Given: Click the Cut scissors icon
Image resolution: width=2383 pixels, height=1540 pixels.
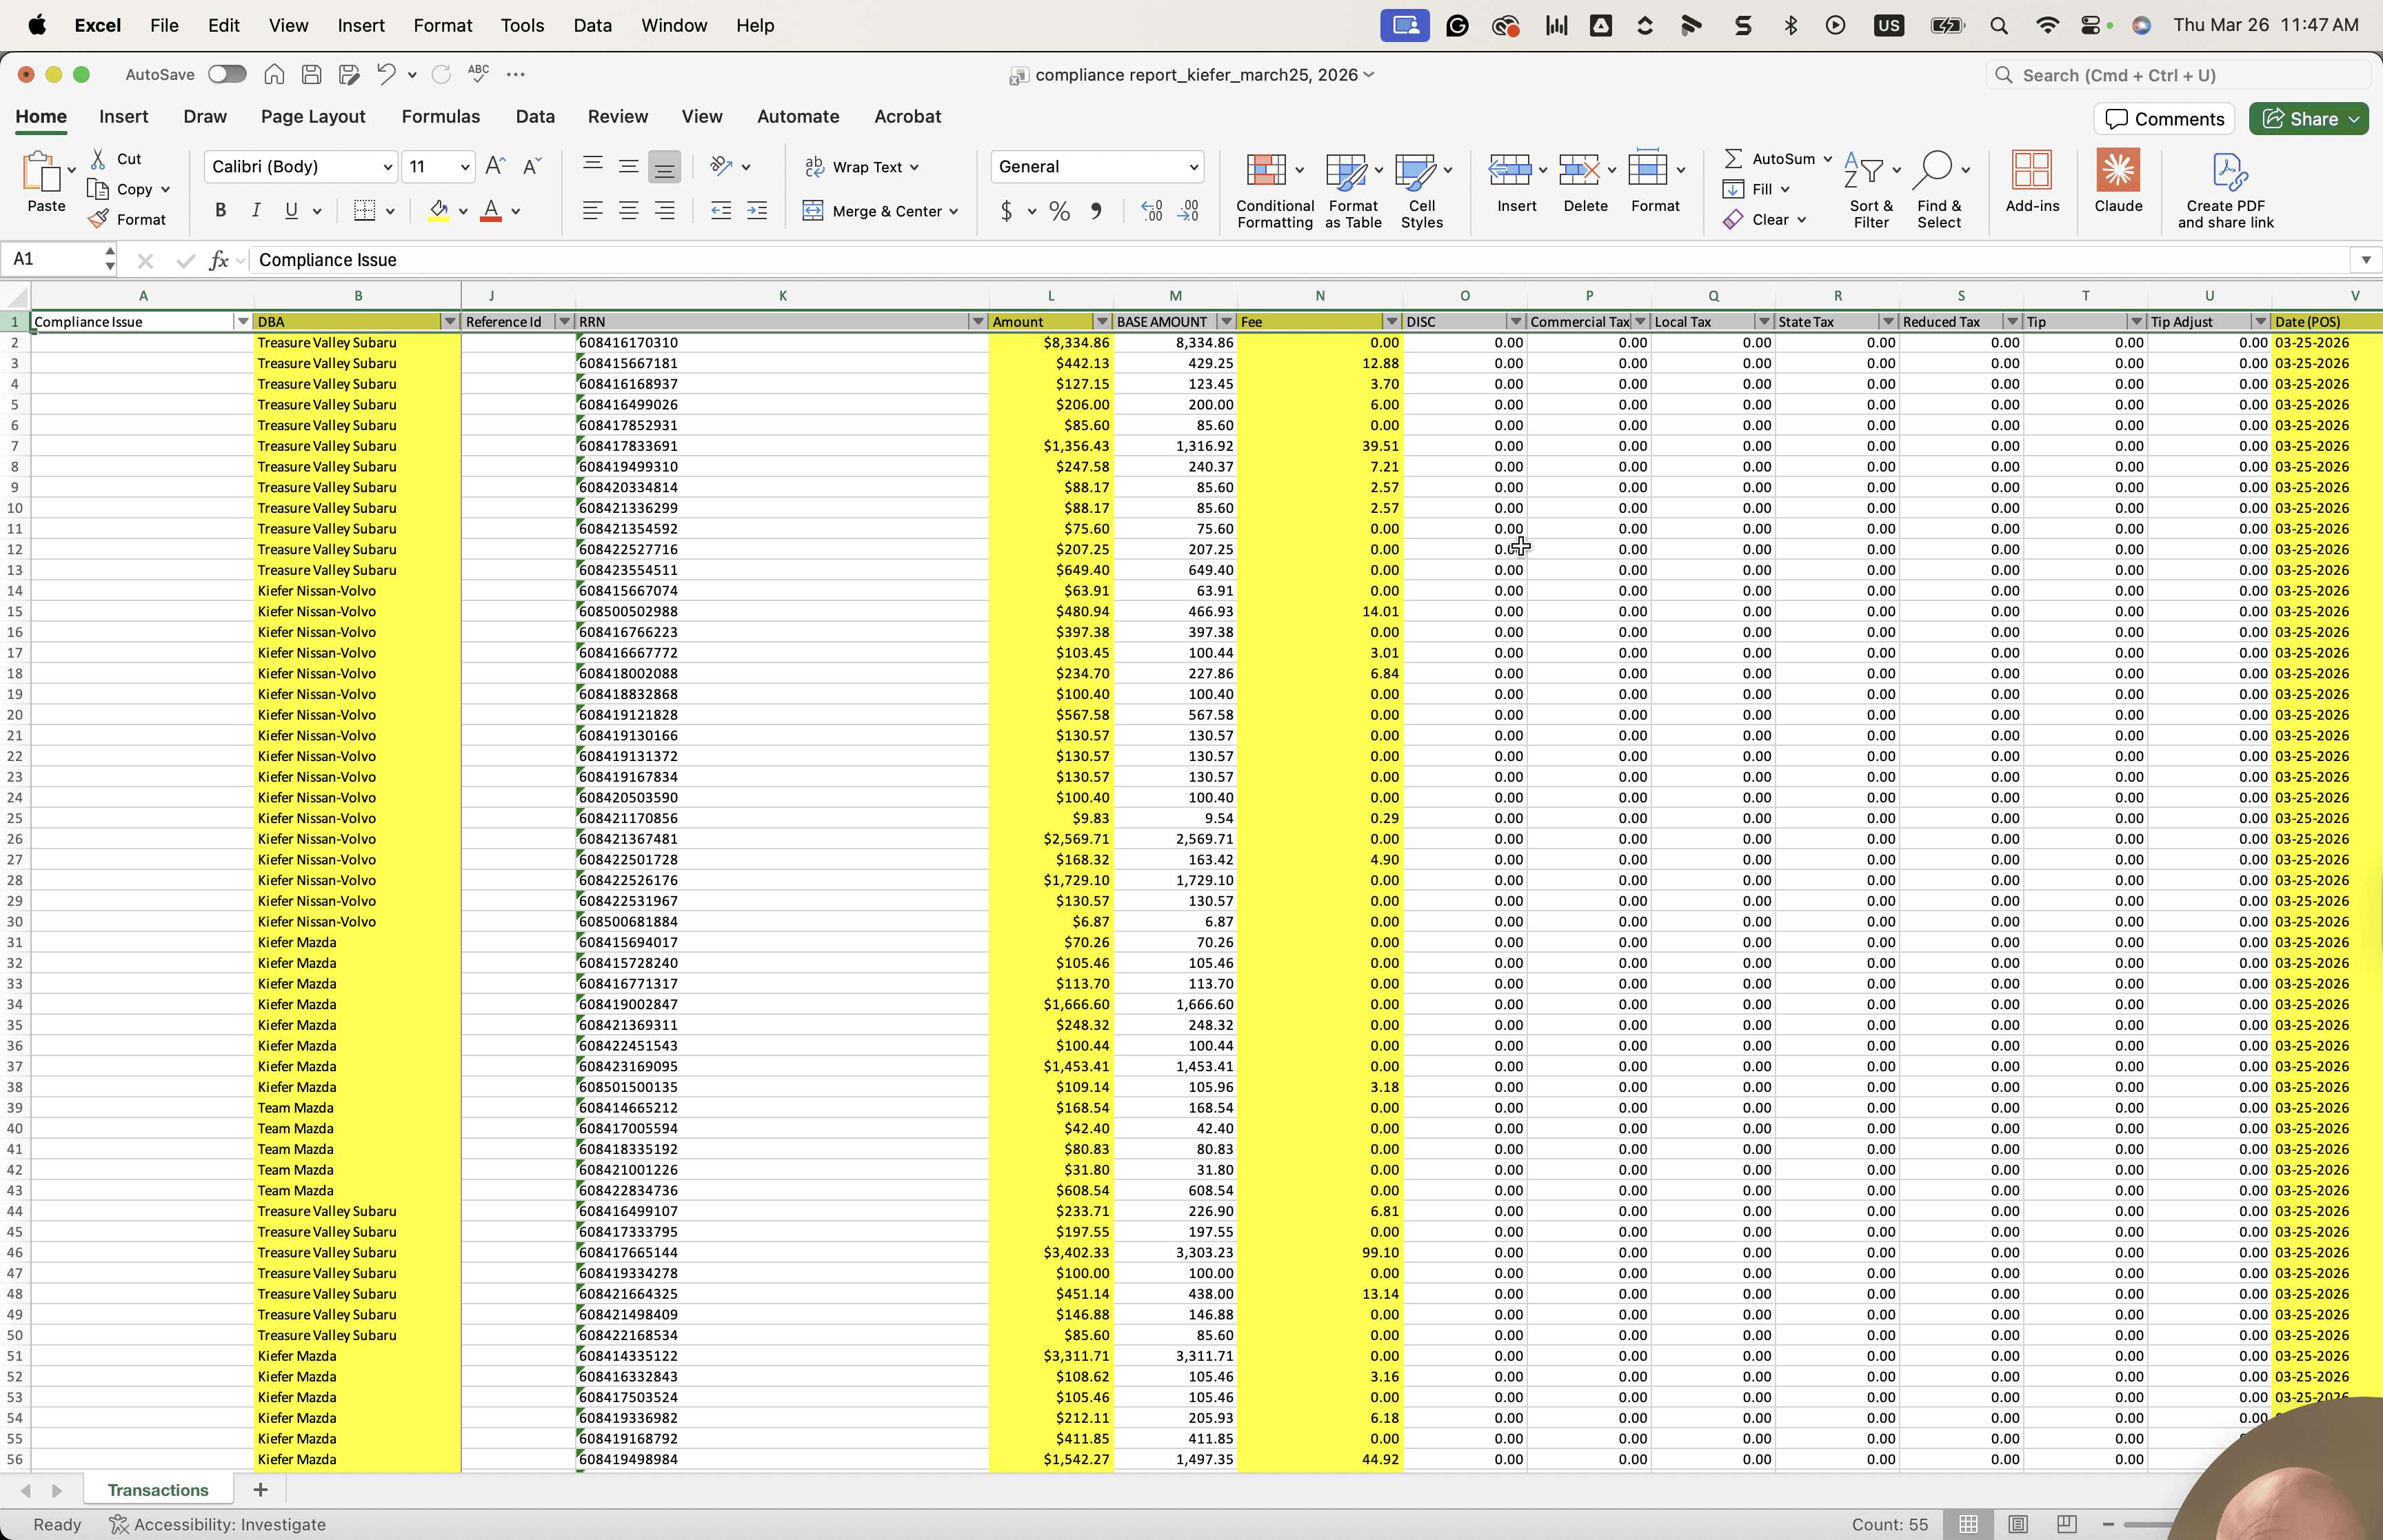Looking at the screenshot, I should [98, 159].
